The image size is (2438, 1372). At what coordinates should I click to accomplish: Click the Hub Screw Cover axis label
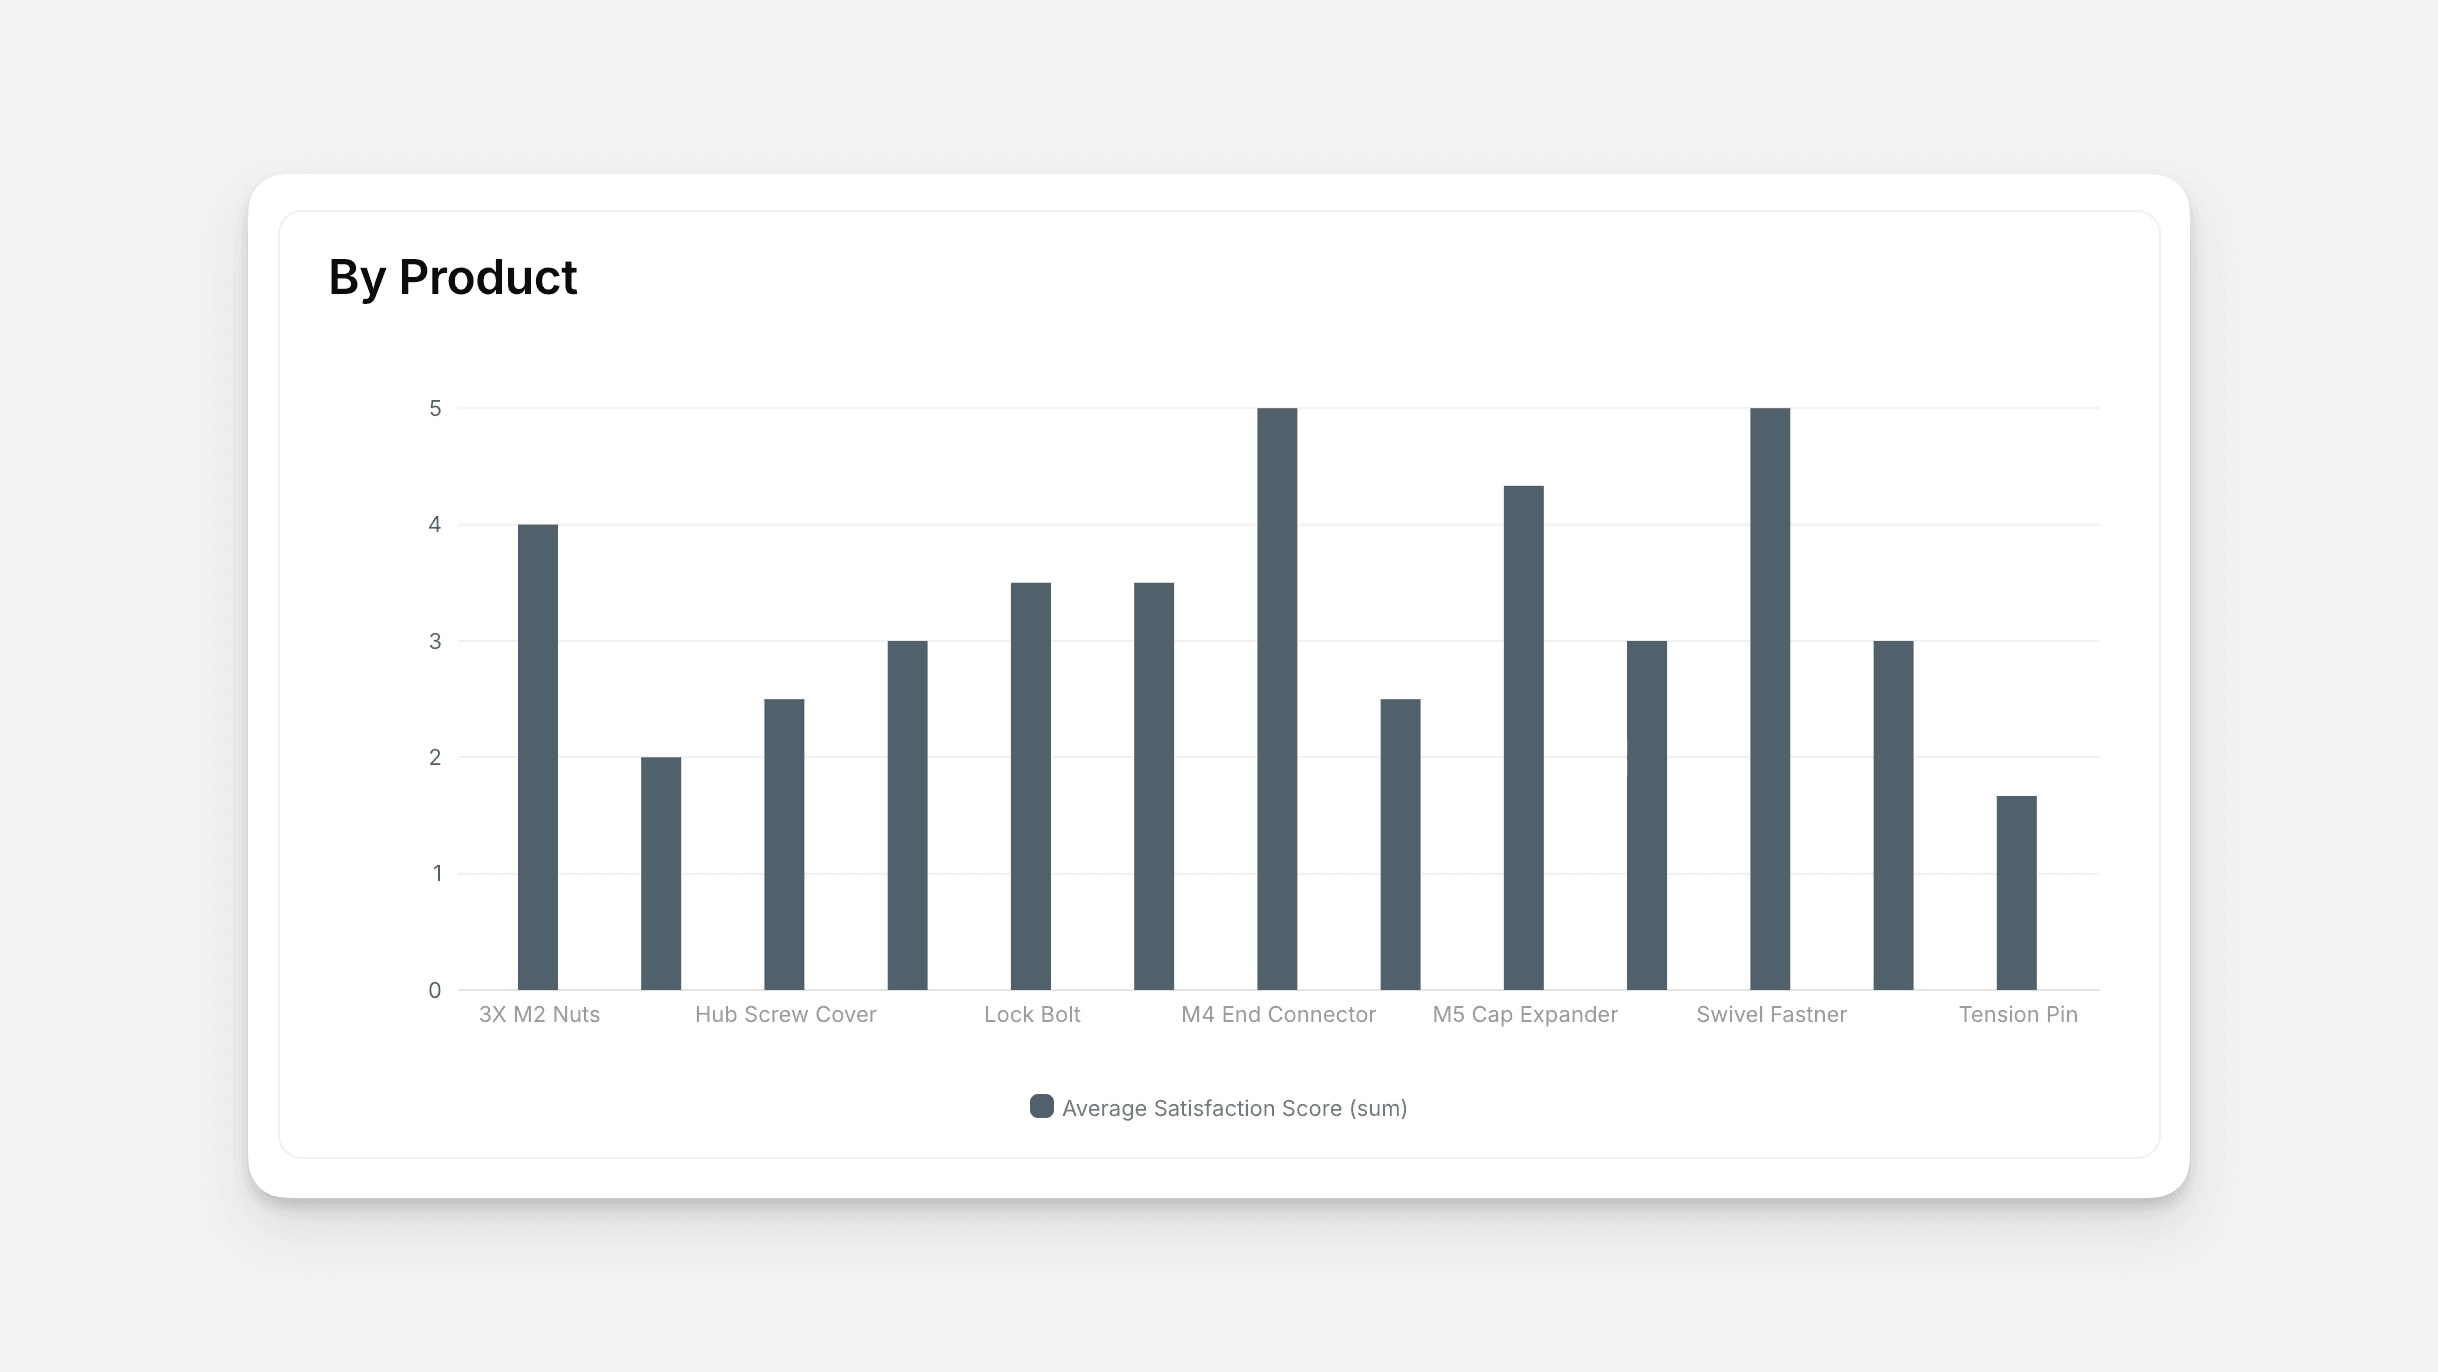pyautogui.click(x=785, y=1014)
